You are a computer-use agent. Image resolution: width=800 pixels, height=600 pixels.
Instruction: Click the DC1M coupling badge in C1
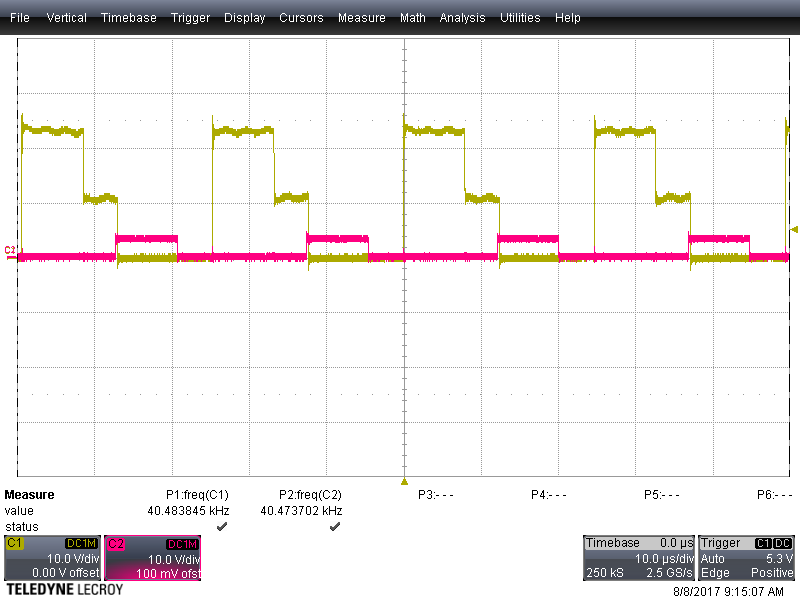[x=81, y=543]
